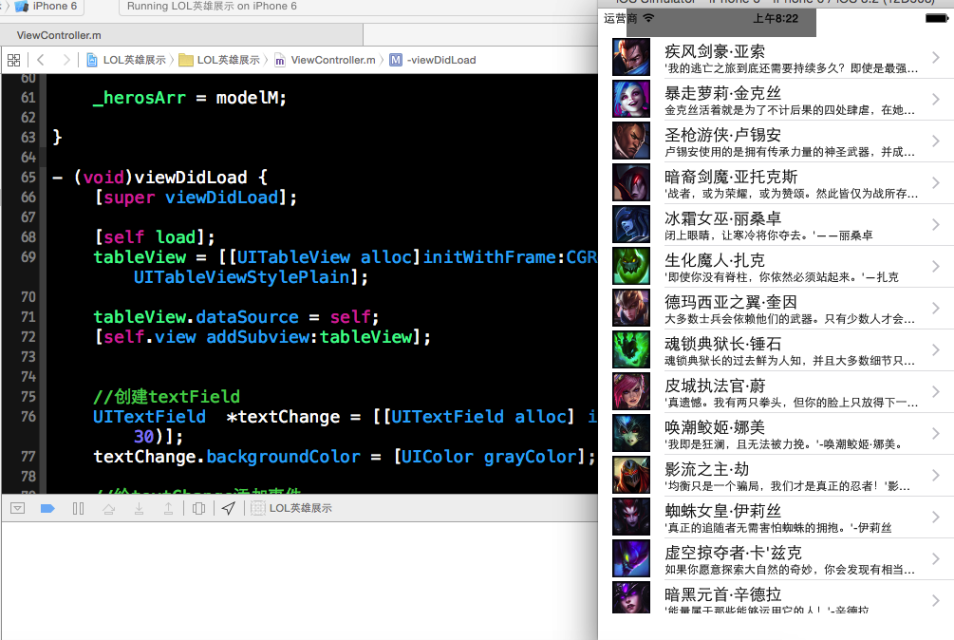Tap the 暗裔剑魔·亚托克斯 avatar thumbnail
Viewport: 954px width, 640px height.
tap(631, 183)
